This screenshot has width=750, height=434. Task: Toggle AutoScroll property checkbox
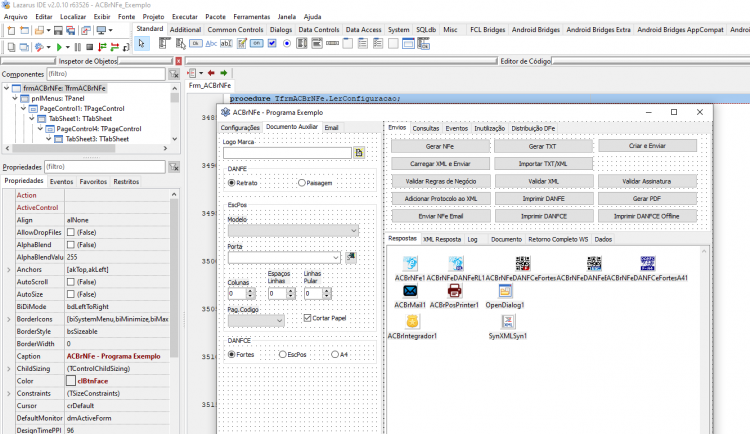tap(71, 282)
